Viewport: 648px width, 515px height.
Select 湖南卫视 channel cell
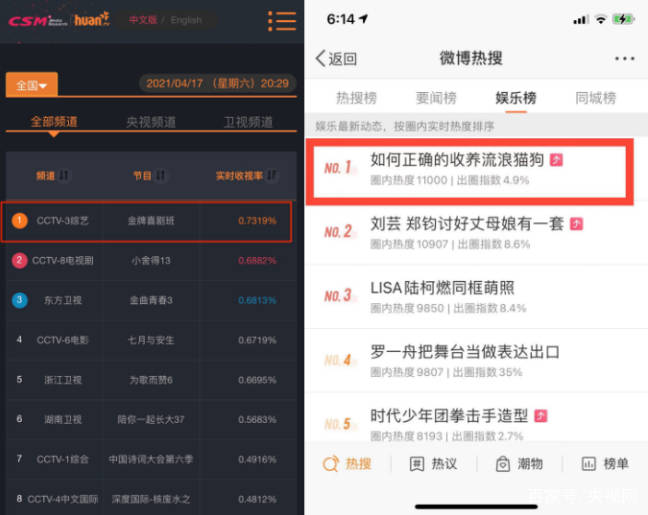(x=63, y=419)
